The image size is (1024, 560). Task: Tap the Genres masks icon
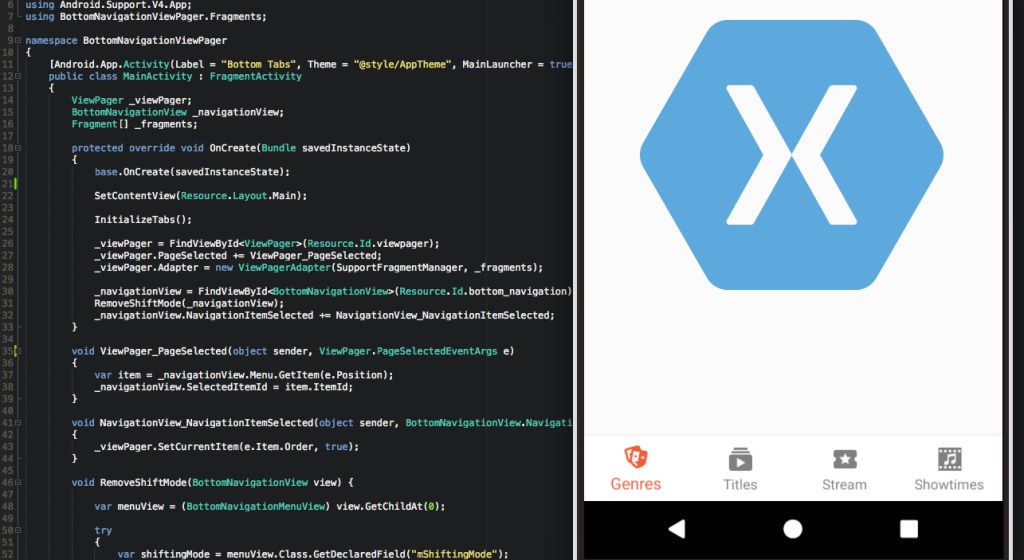pos(635,458)
